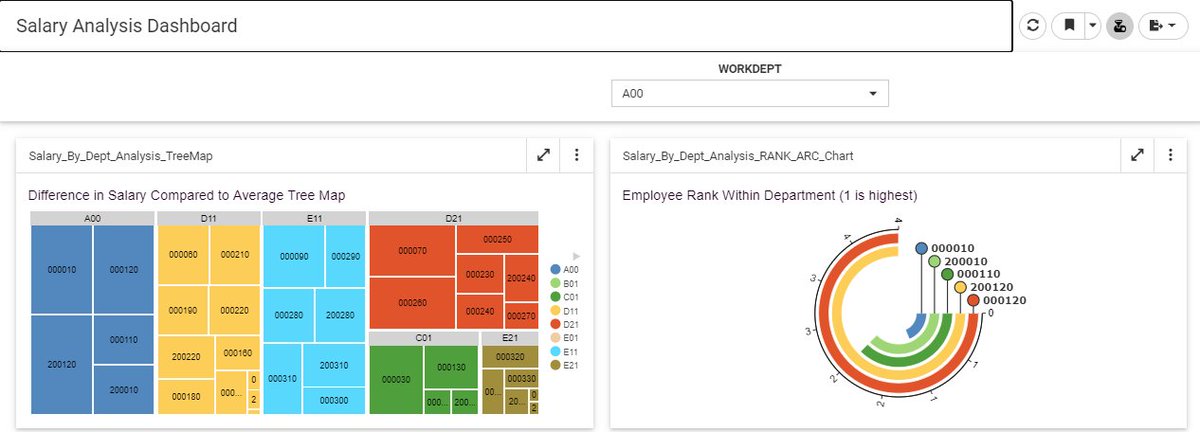1200x432 pixels.
Task: Toggle C01 legend entry in treemap
Action: coord(565,297)
